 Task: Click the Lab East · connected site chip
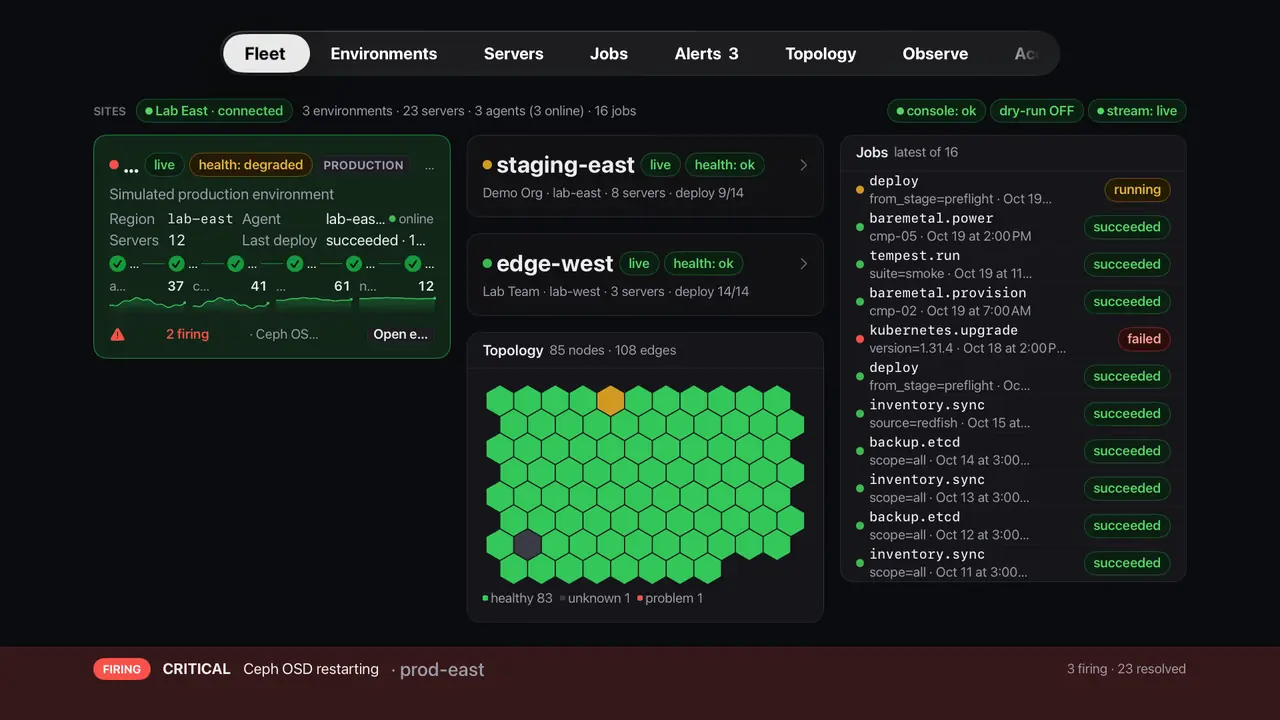214,111
